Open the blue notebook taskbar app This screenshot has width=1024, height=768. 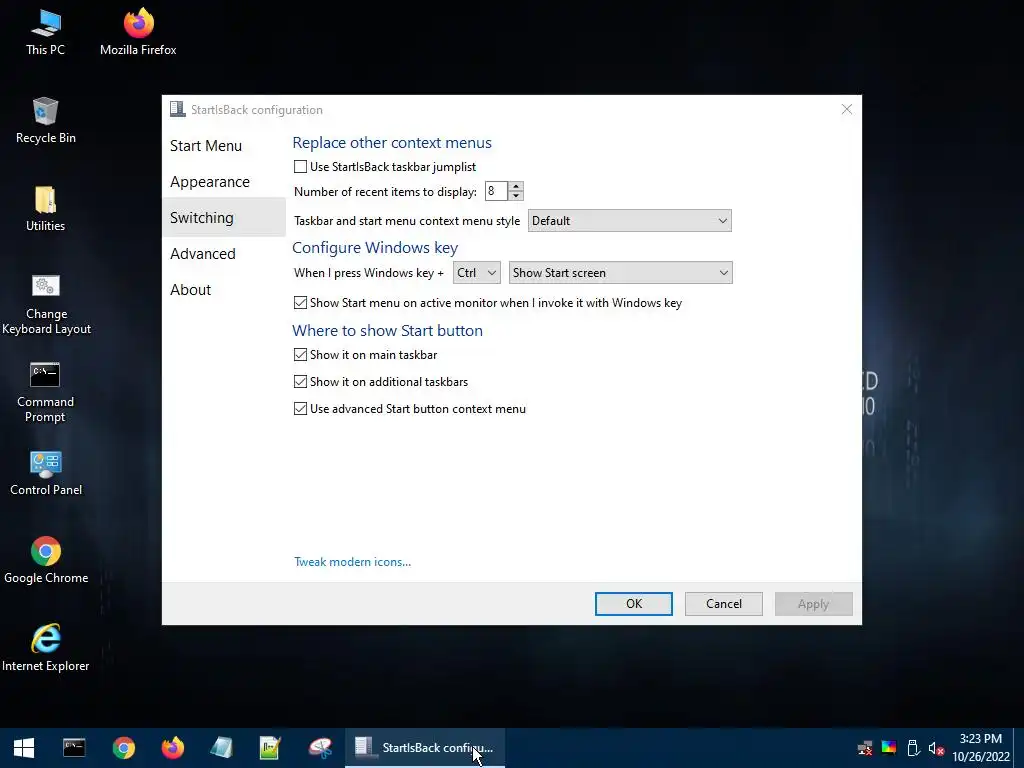(x=222, y=748)
